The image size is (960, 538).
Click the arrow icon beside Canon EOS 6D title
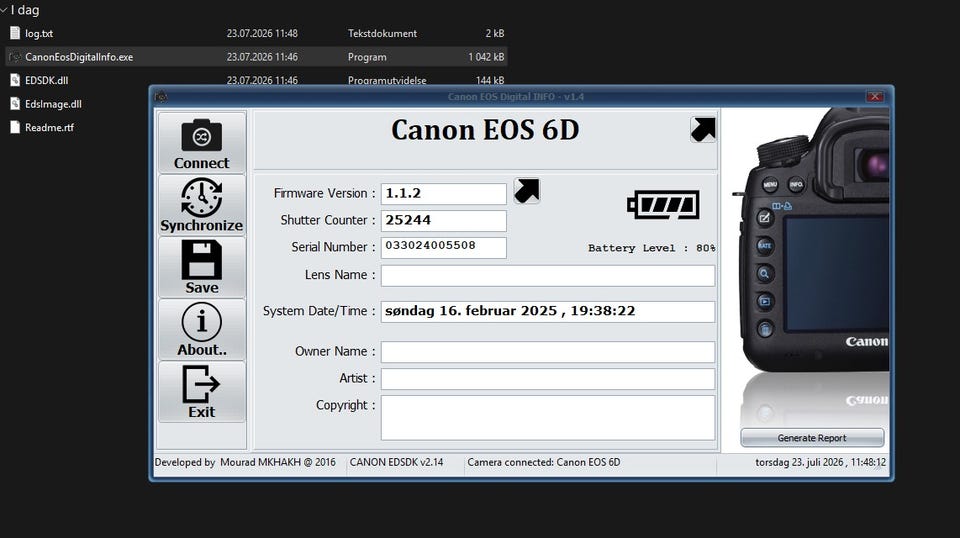[x=703, y=129]
